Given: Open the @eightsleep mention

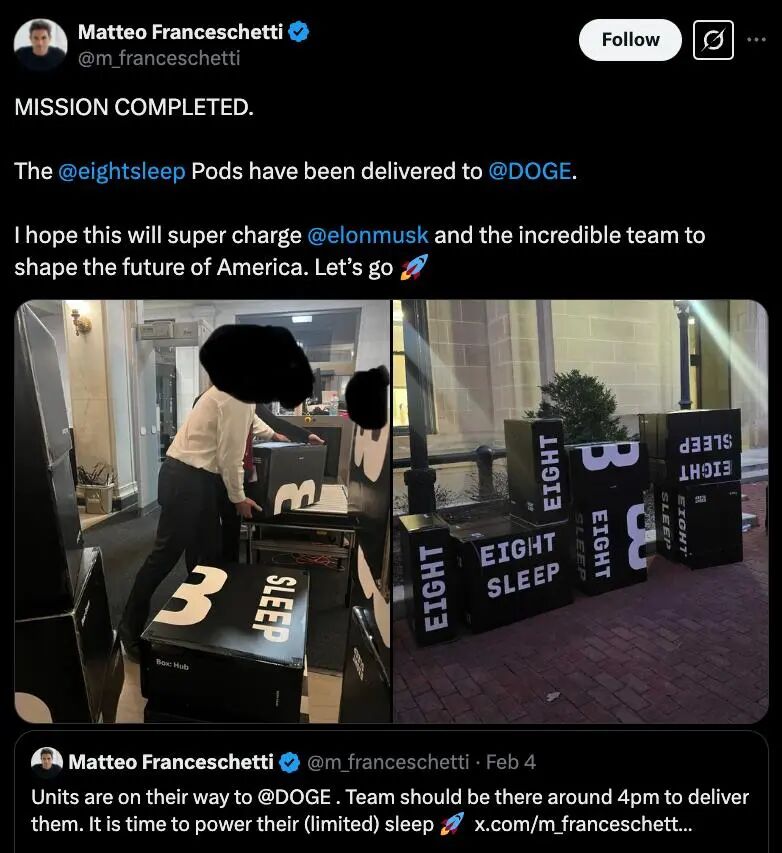Looking at the screenshot, I should [x=122, y=171].
